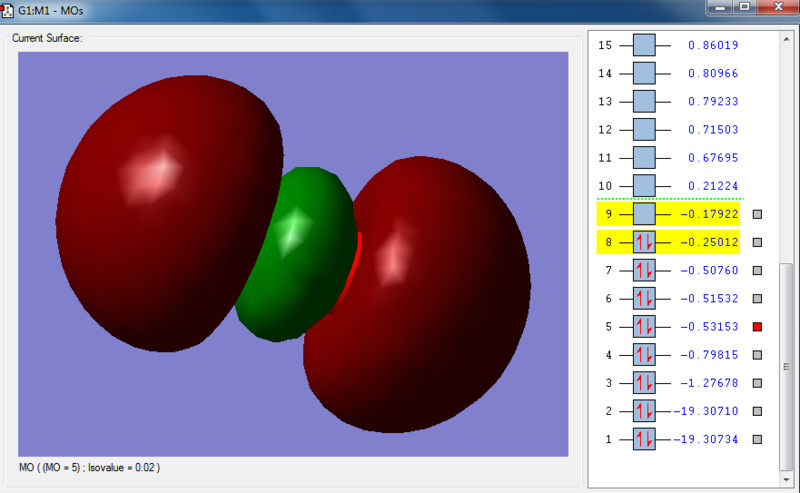
Task: Click the MO isovalue status text
Action: [x=89, y=467]
